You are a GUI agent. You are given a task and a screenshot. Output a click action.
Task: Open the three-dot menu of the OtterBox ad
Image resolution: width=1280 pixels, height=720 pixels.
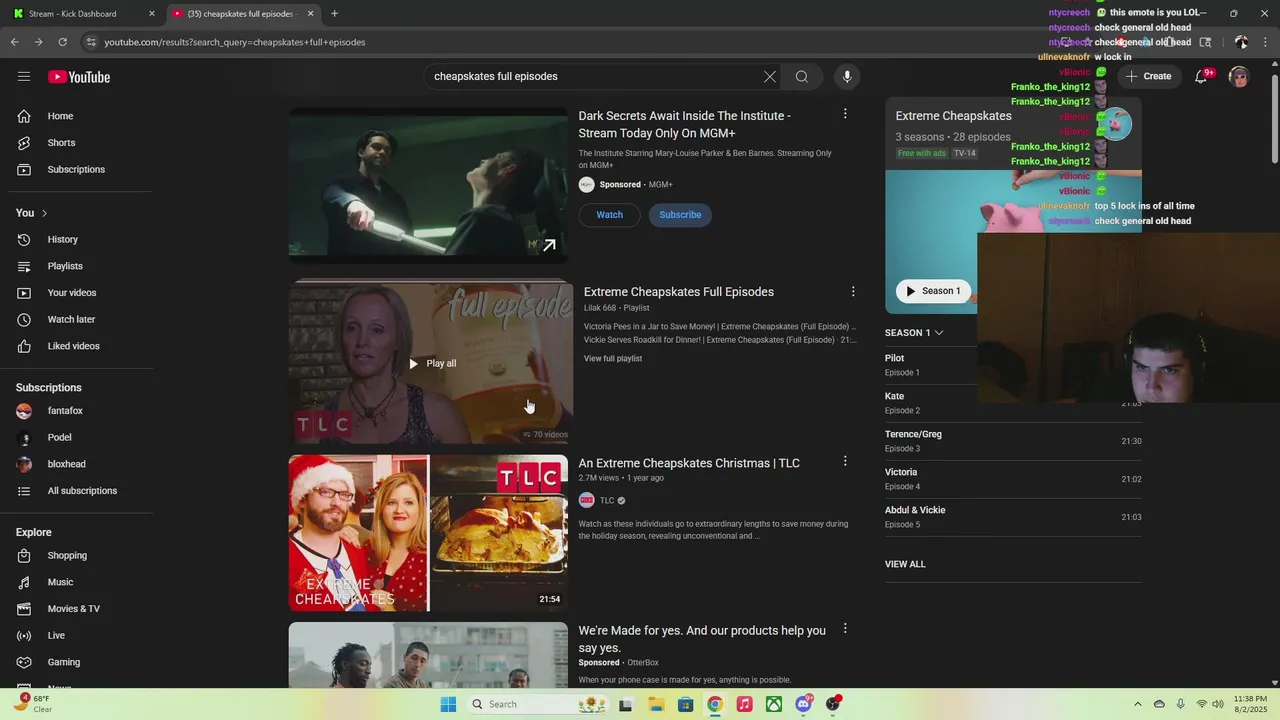845,629
